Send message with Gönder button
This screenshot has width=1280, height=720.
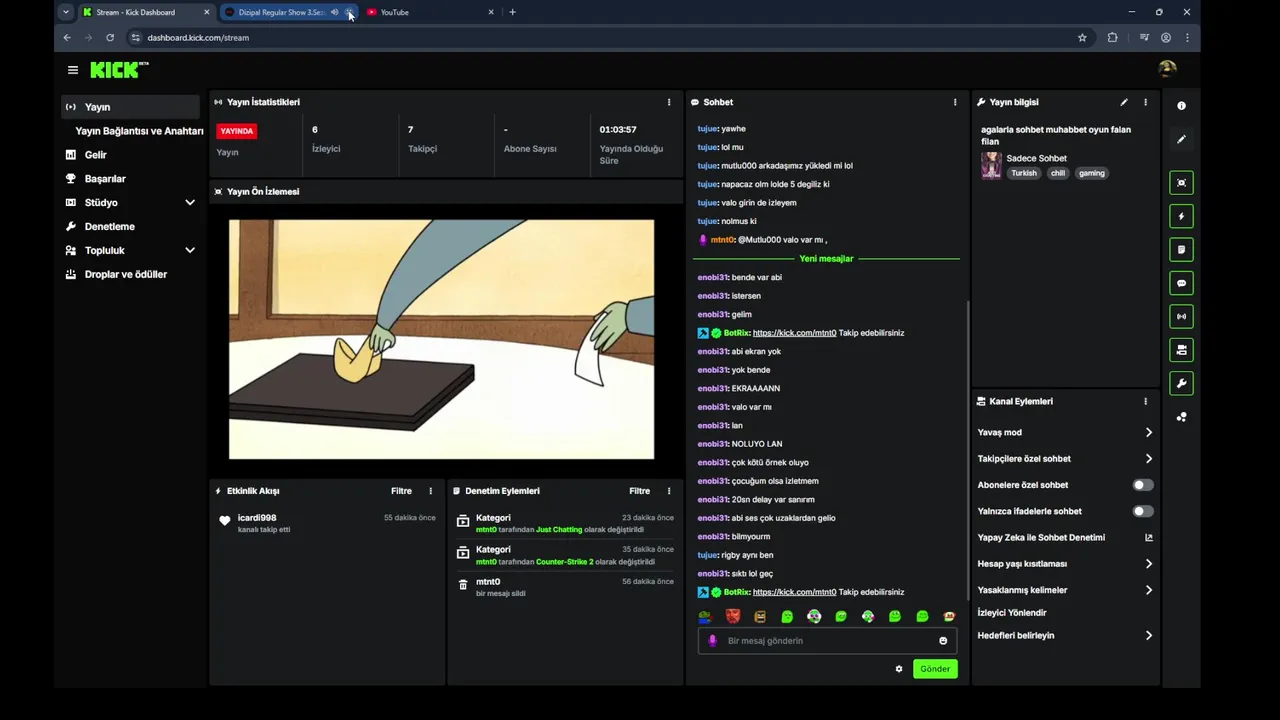(935, 669)
